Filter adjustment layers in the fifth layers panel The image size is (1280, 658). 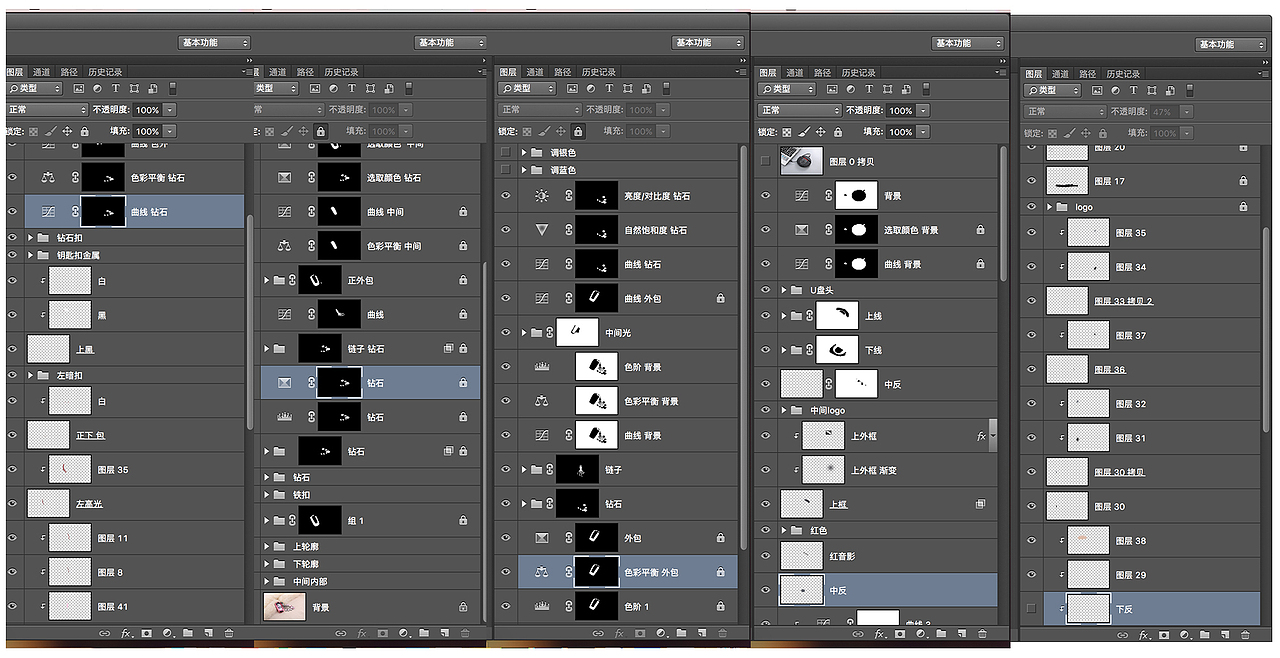coord(1114,90)
